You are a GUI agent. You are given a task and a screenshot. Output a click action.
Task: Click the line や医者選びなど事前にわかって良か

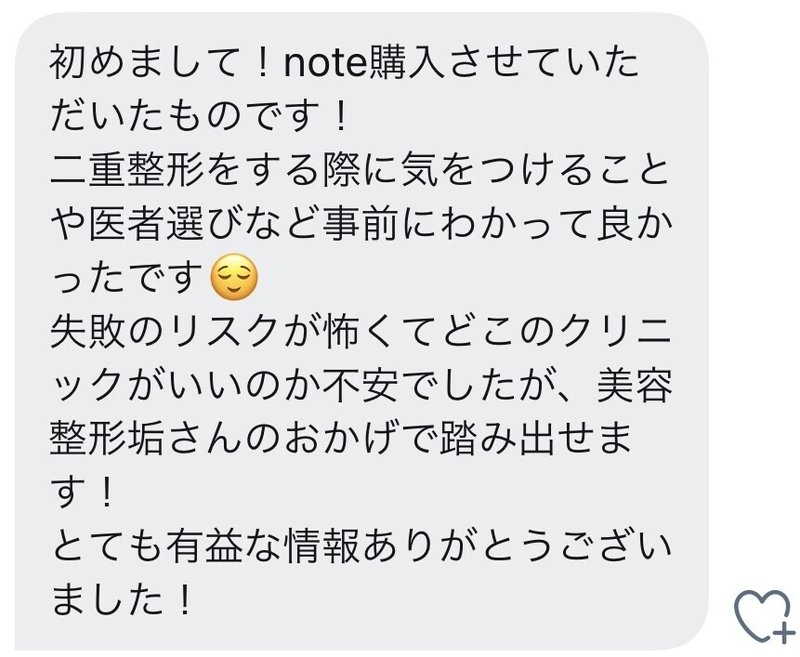[x=361, y=223]
